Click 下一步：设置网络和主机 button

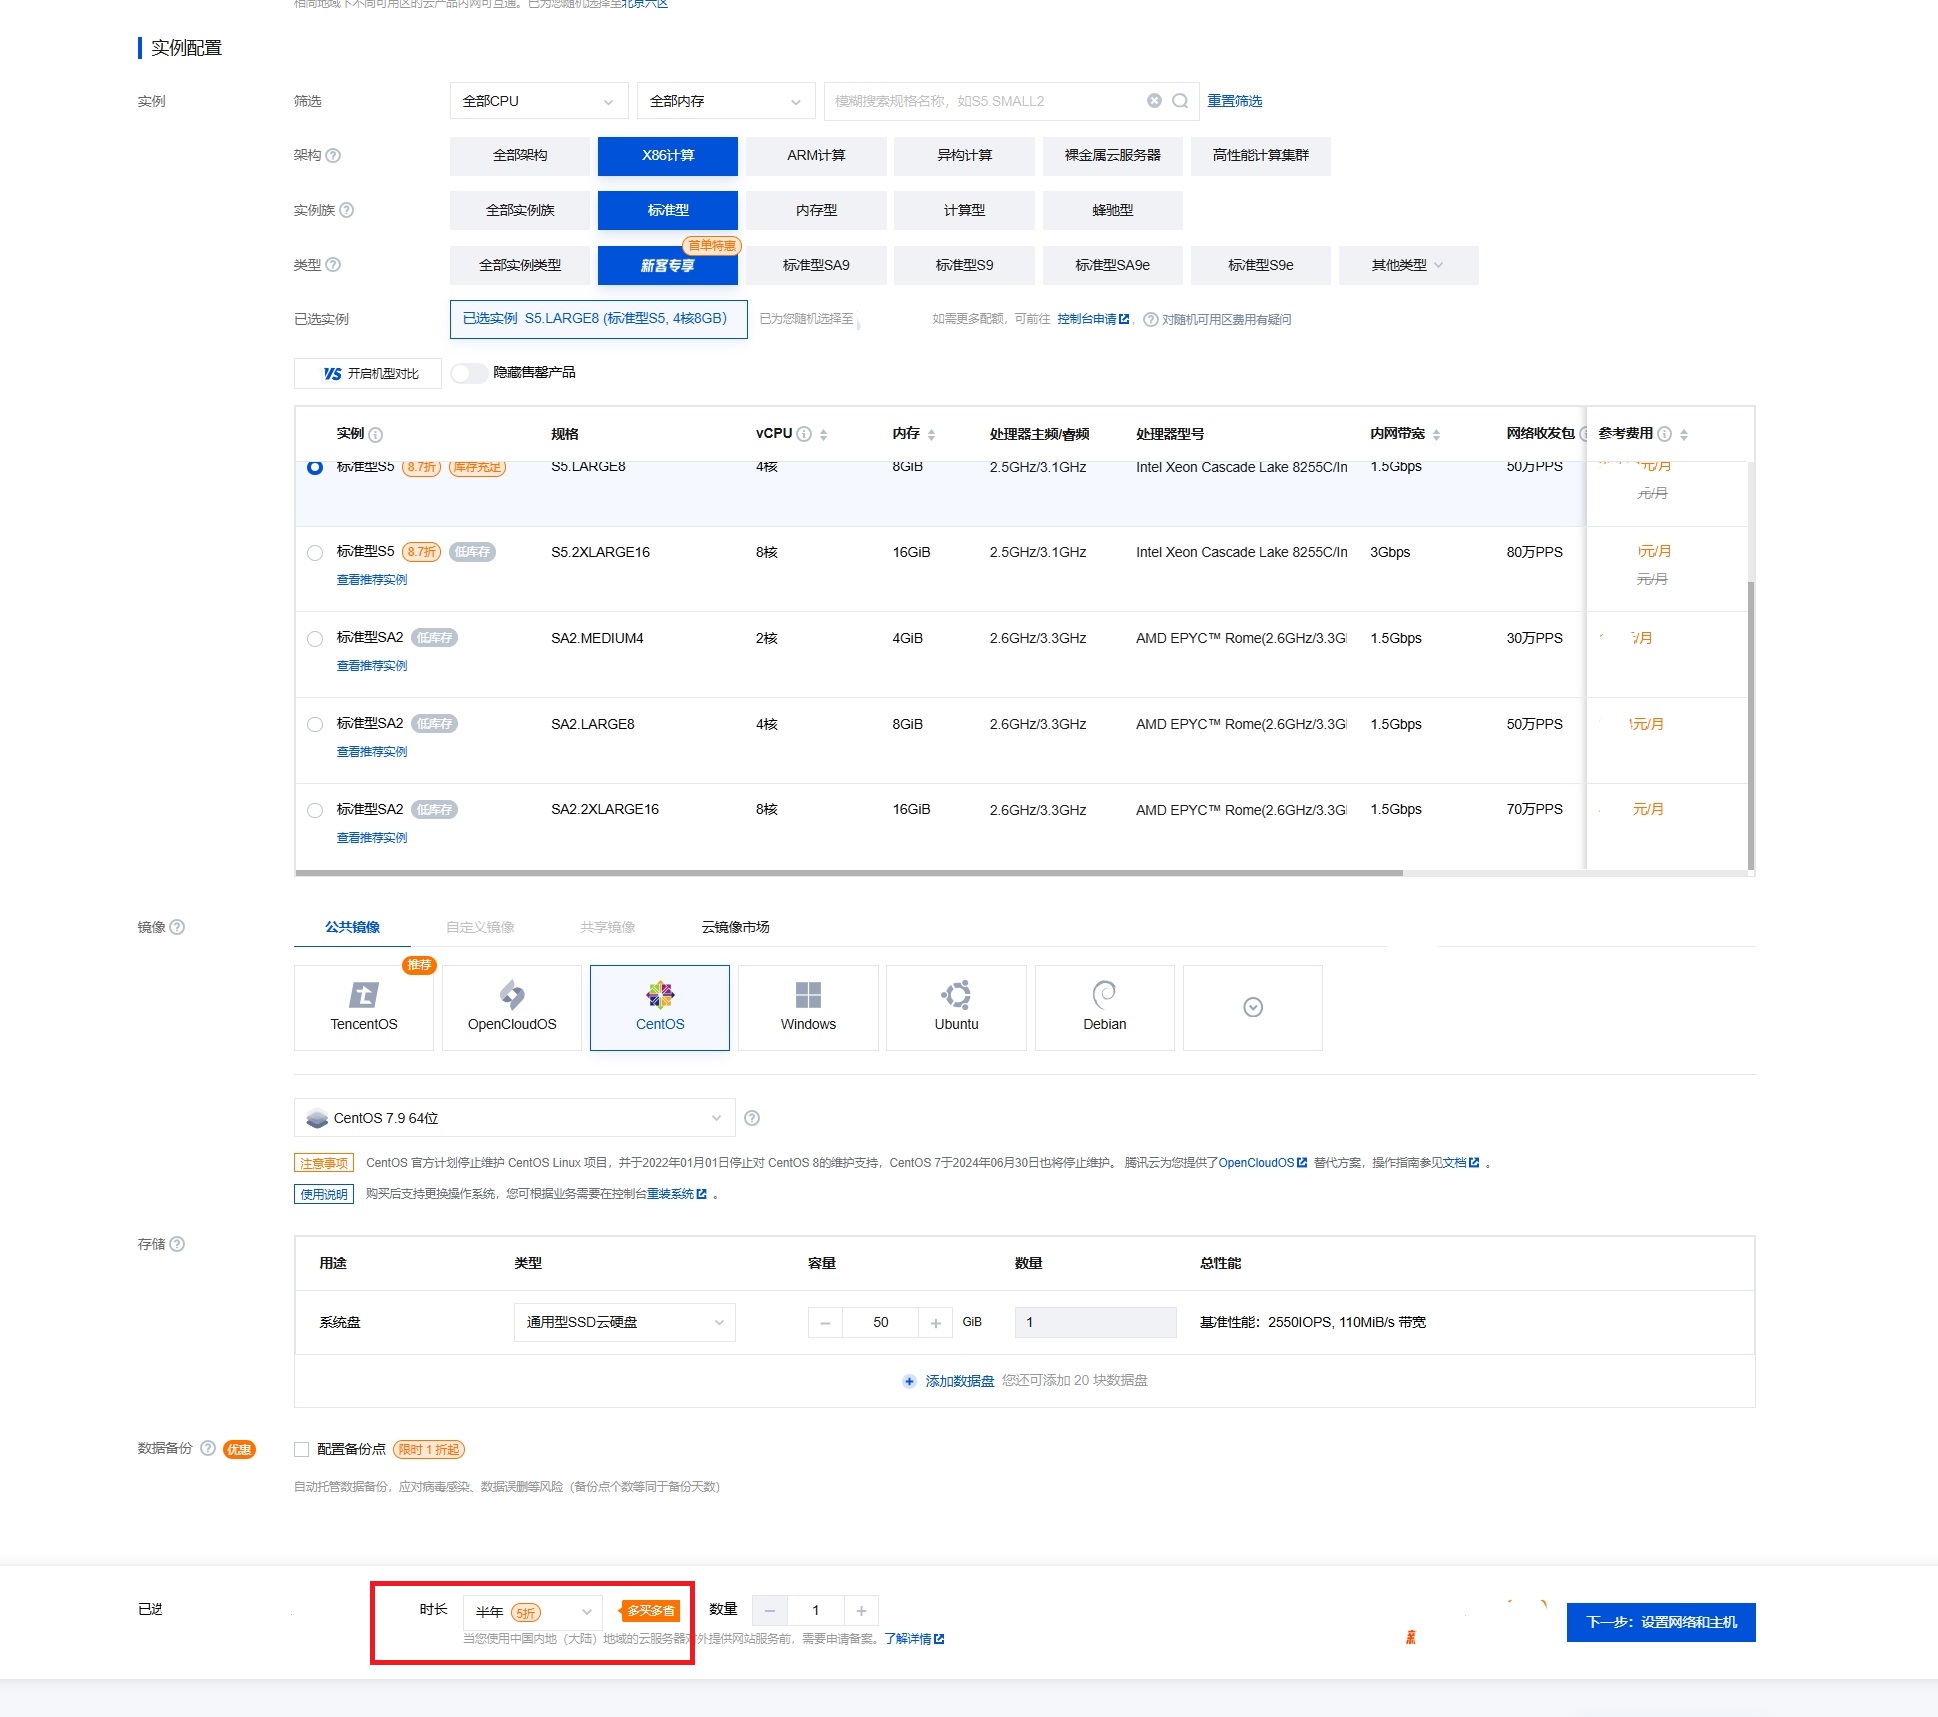(x=1661, y=1622)
